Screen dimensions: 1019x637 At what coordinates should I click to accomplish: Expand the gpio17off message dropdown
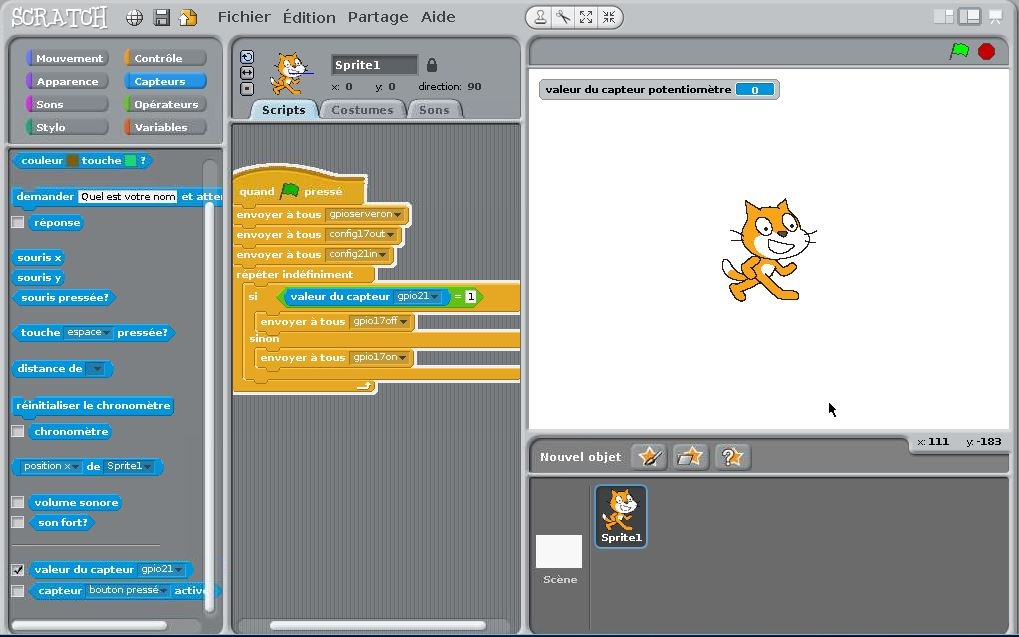tap(405, 322)
